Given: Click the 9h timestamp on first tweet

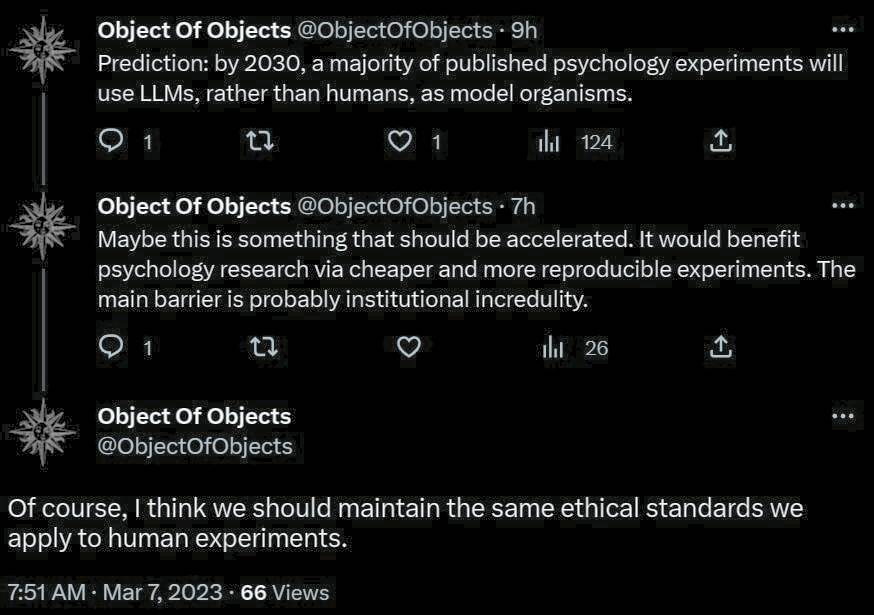Looking at the screenshot, I should tap(524, 30).
